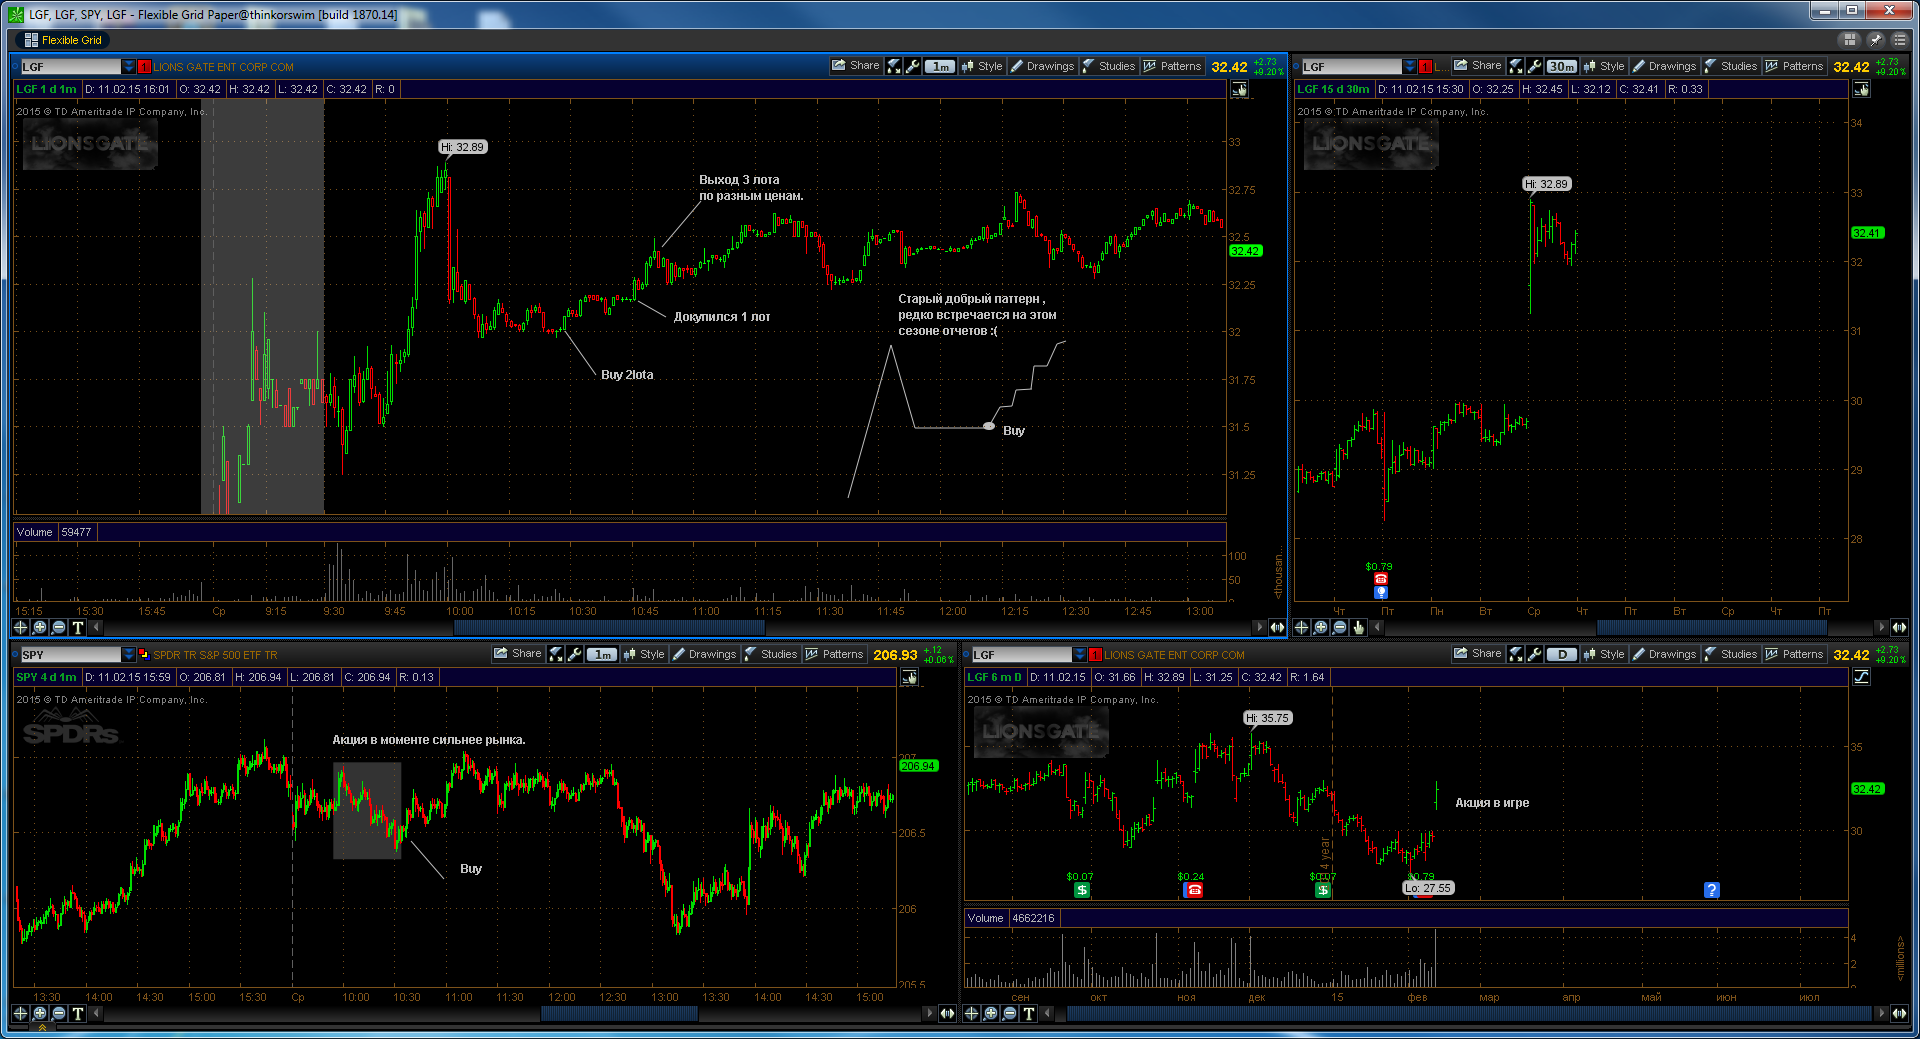
Task: Open Share in the LGF 1m chart toolbar
Action: pyautogui.click(x=855, y=66)
